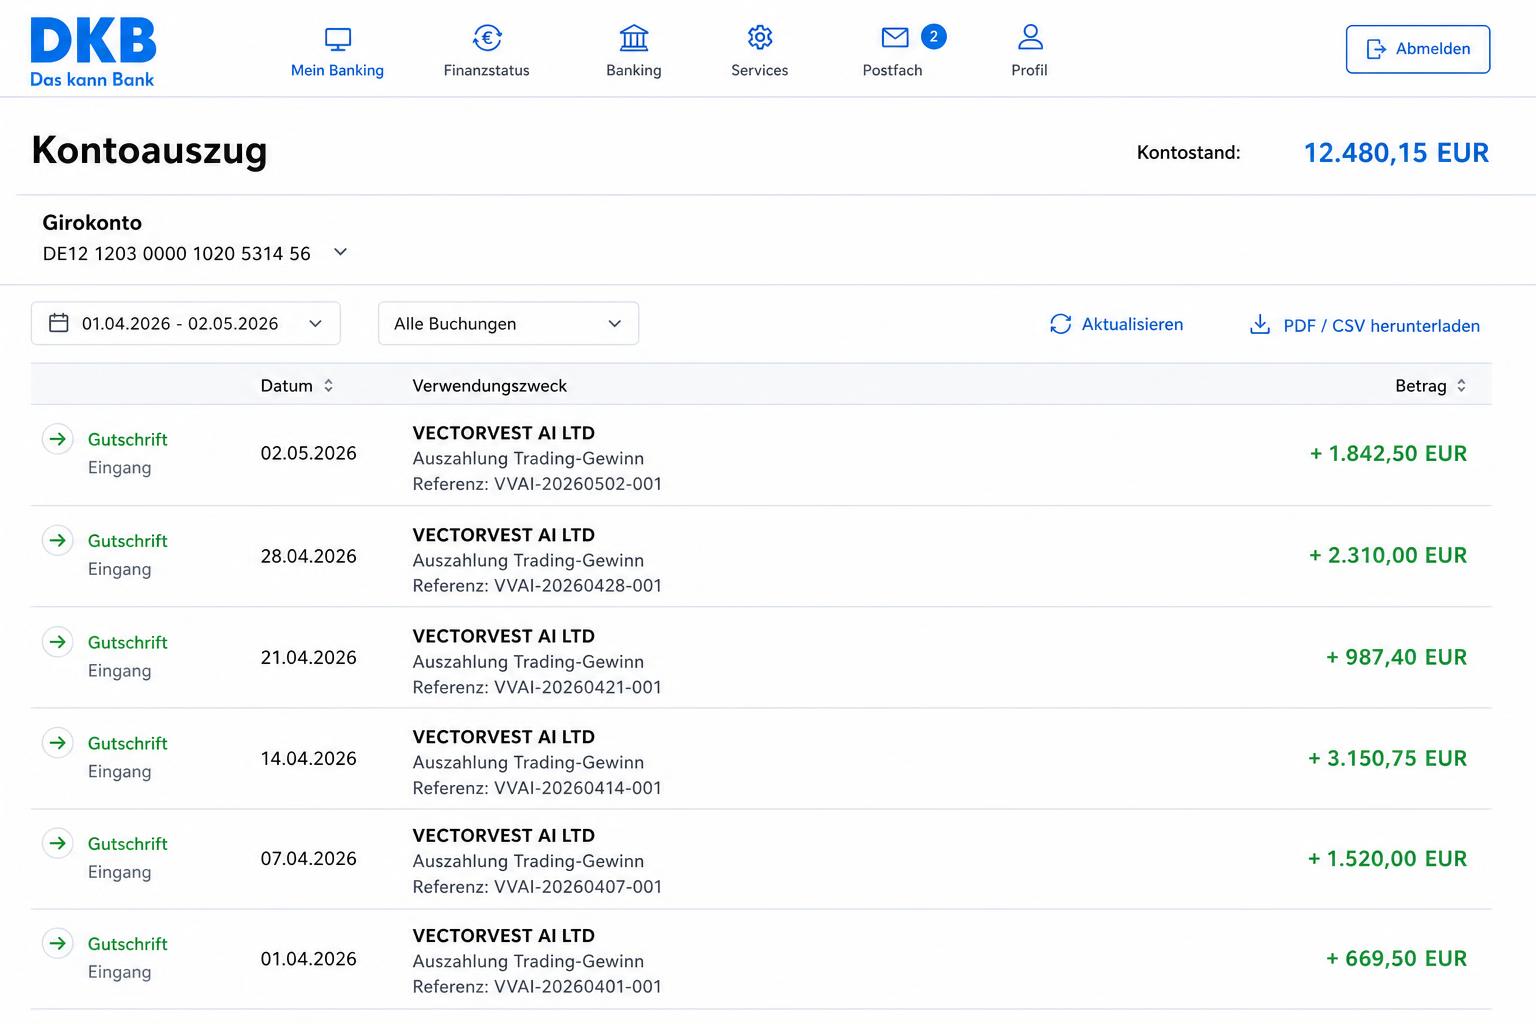This screenshot has height=1024, width=1536.
Task: Click Referenz: VVAI-20260407-001
Action: (537, 887)
